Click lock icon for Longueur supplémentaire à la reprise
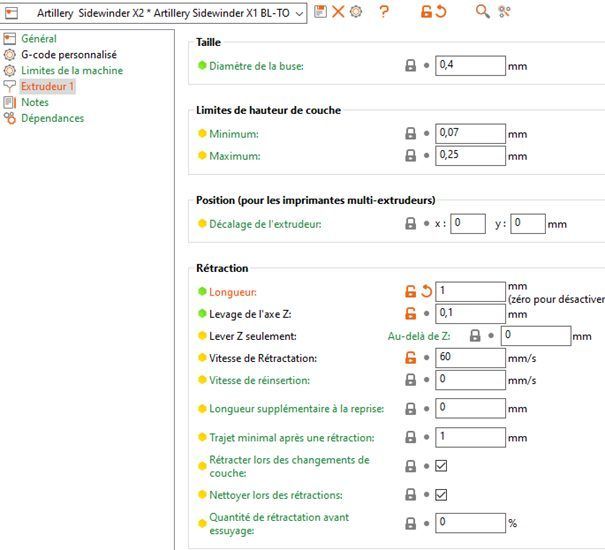This screenshot has height=550, width=605. [x=411, y=408]
